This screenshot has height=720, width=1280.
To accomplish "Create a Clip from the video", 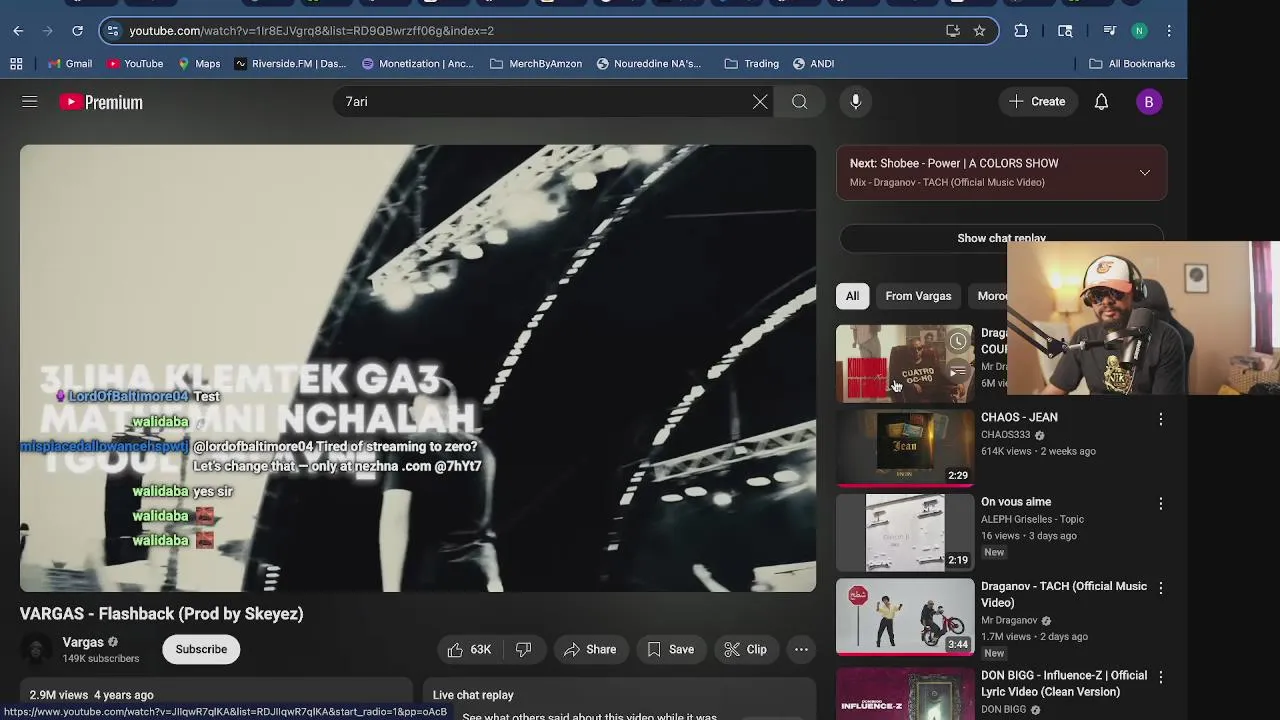I will point(745,650).
